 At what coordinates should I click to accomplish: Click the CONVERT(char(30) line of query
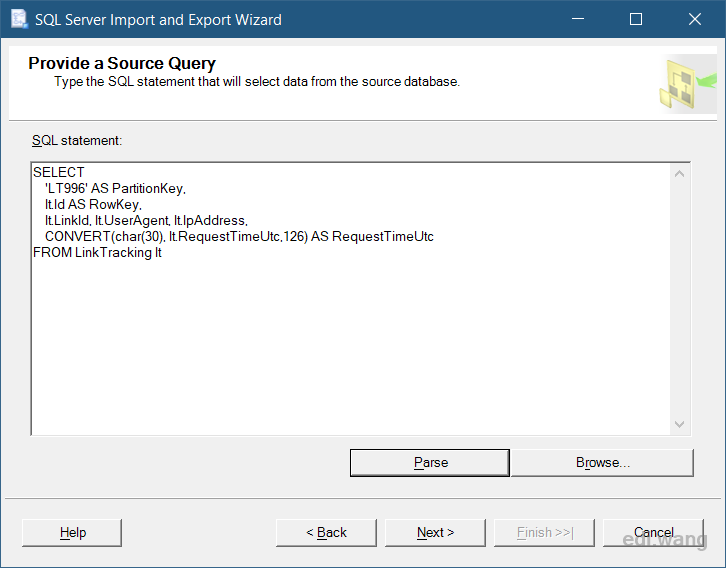[x=239, y=237]
